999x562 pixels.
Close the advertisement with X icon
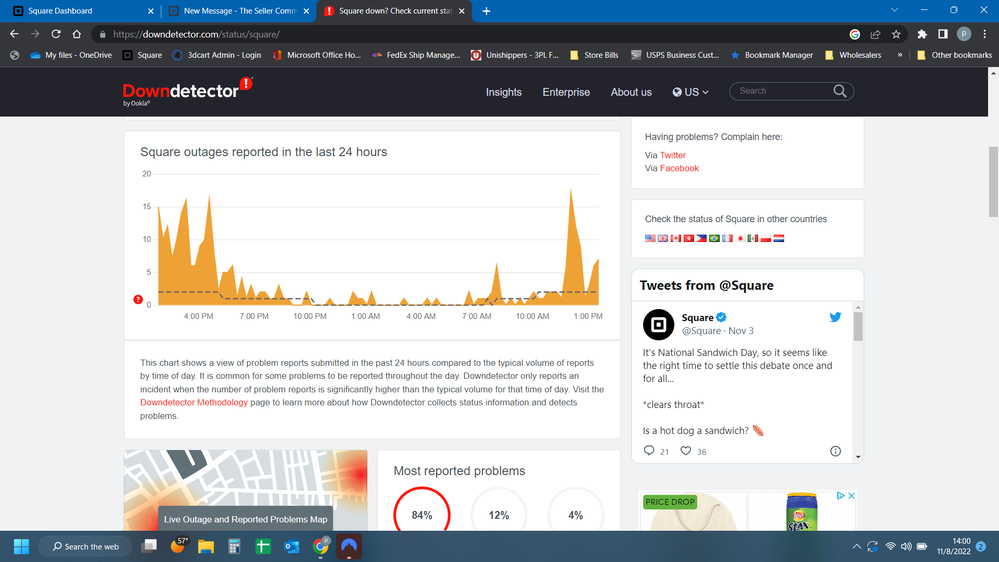[851, 496]
